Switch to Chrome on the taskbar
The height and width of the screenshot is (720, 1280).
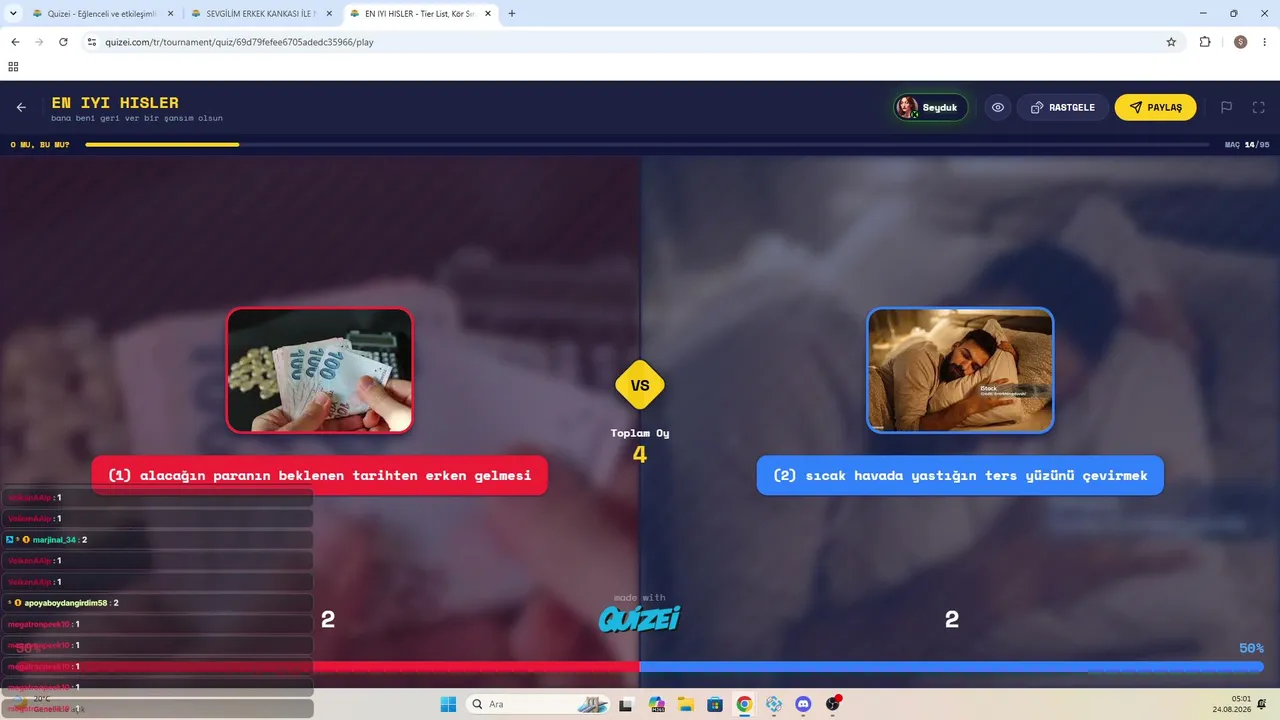(744, 704)
